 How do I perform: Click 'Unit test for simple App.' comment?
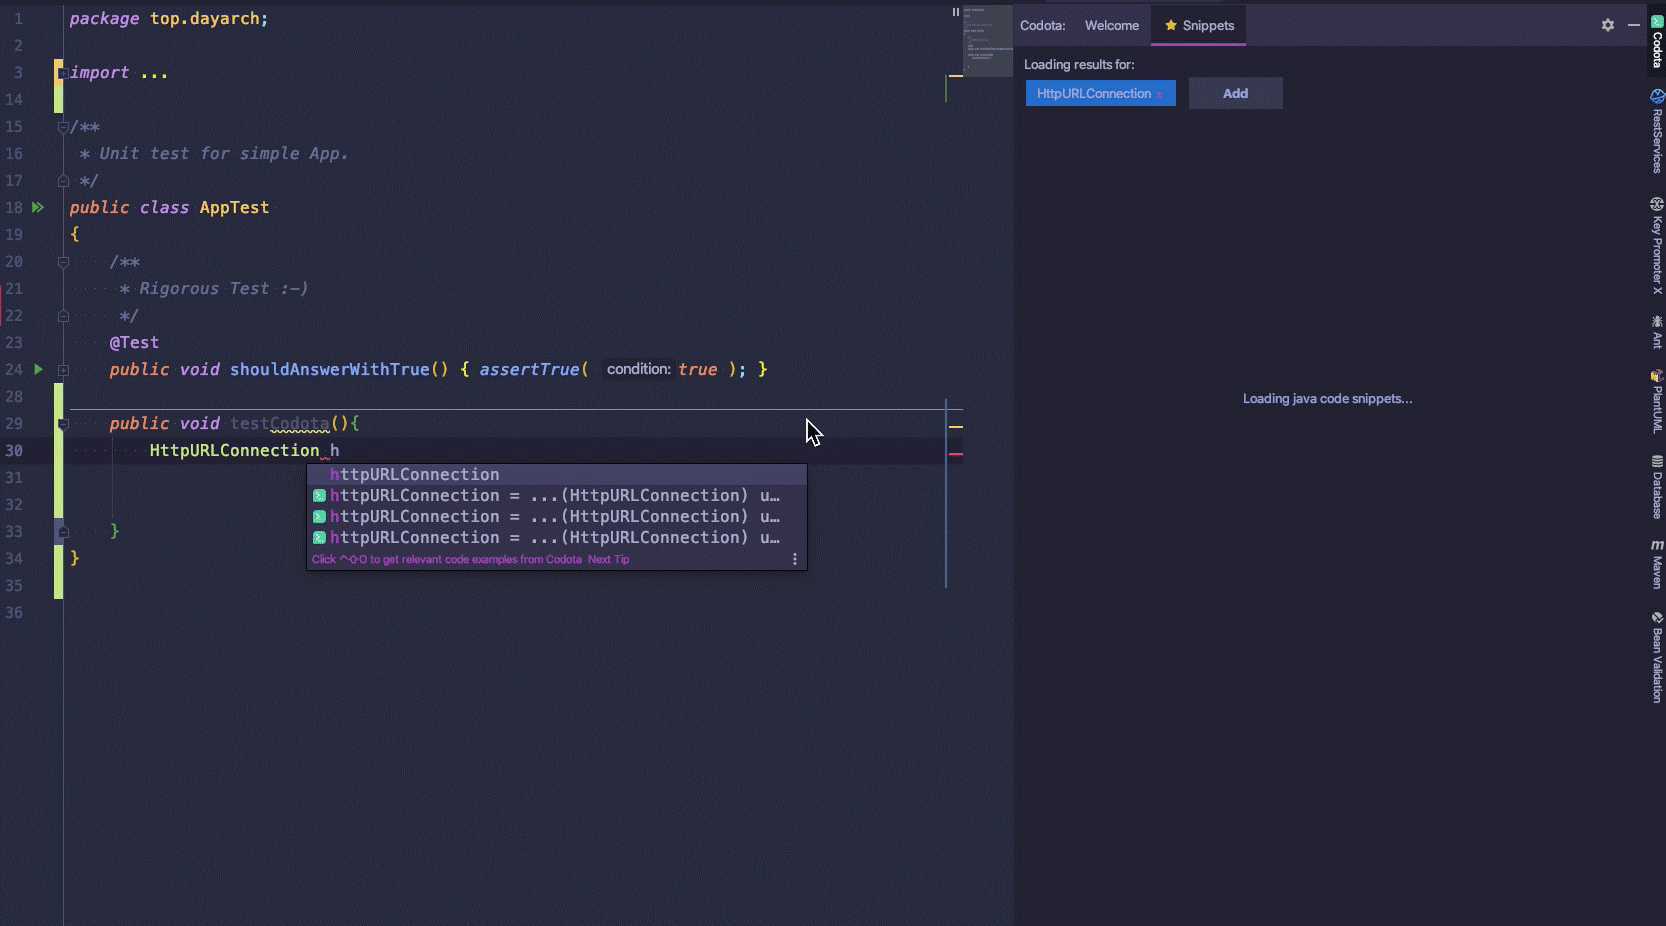click(224, 153)
